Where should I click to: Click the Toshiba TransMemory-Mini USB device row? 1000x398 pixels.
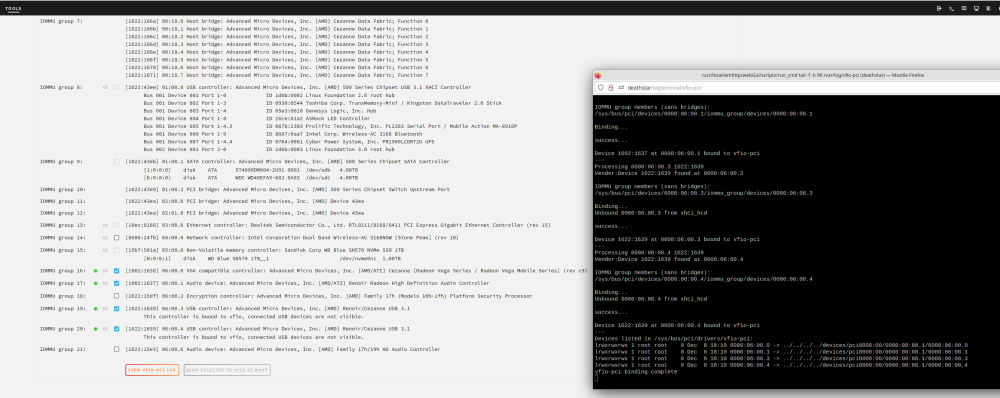click(x=323, y=103)
